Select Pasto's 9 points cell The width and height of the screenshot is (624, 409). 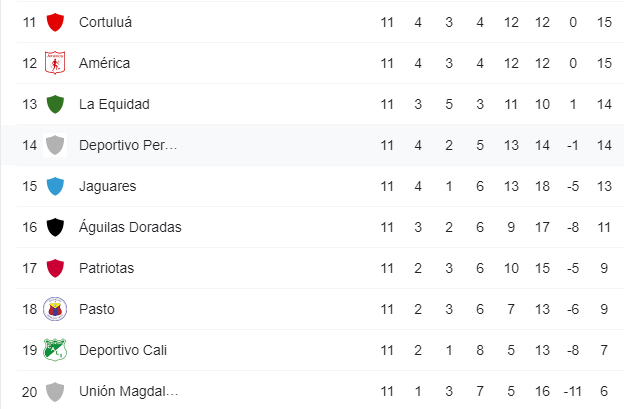(x=604, y=309)
